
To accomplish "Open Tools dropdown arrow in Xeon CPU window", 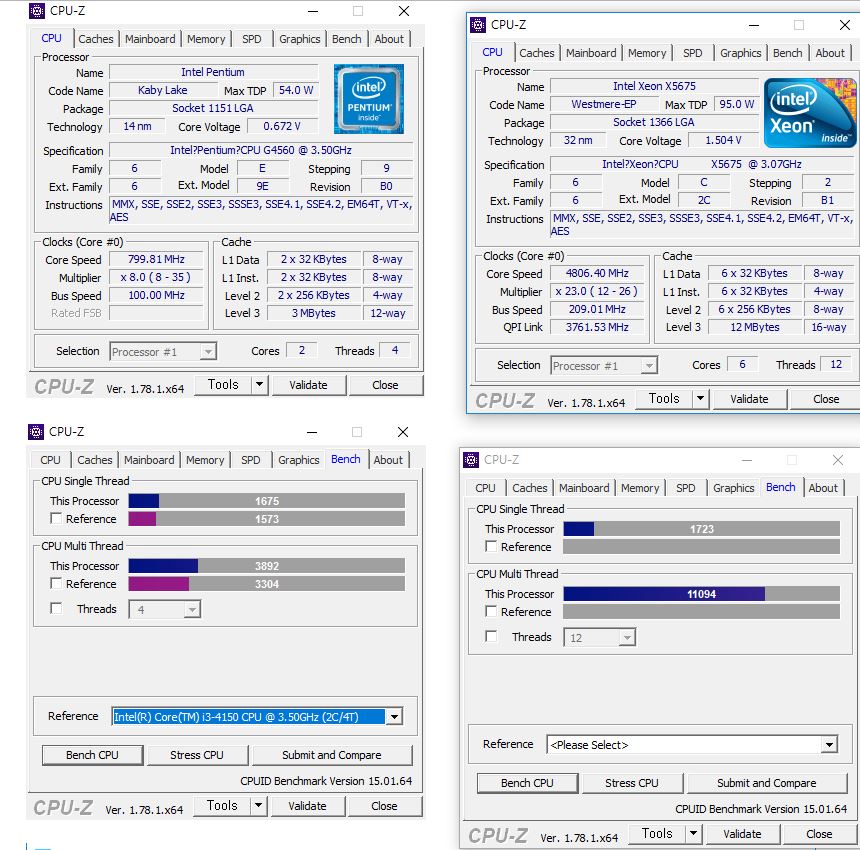I will 700,399.
